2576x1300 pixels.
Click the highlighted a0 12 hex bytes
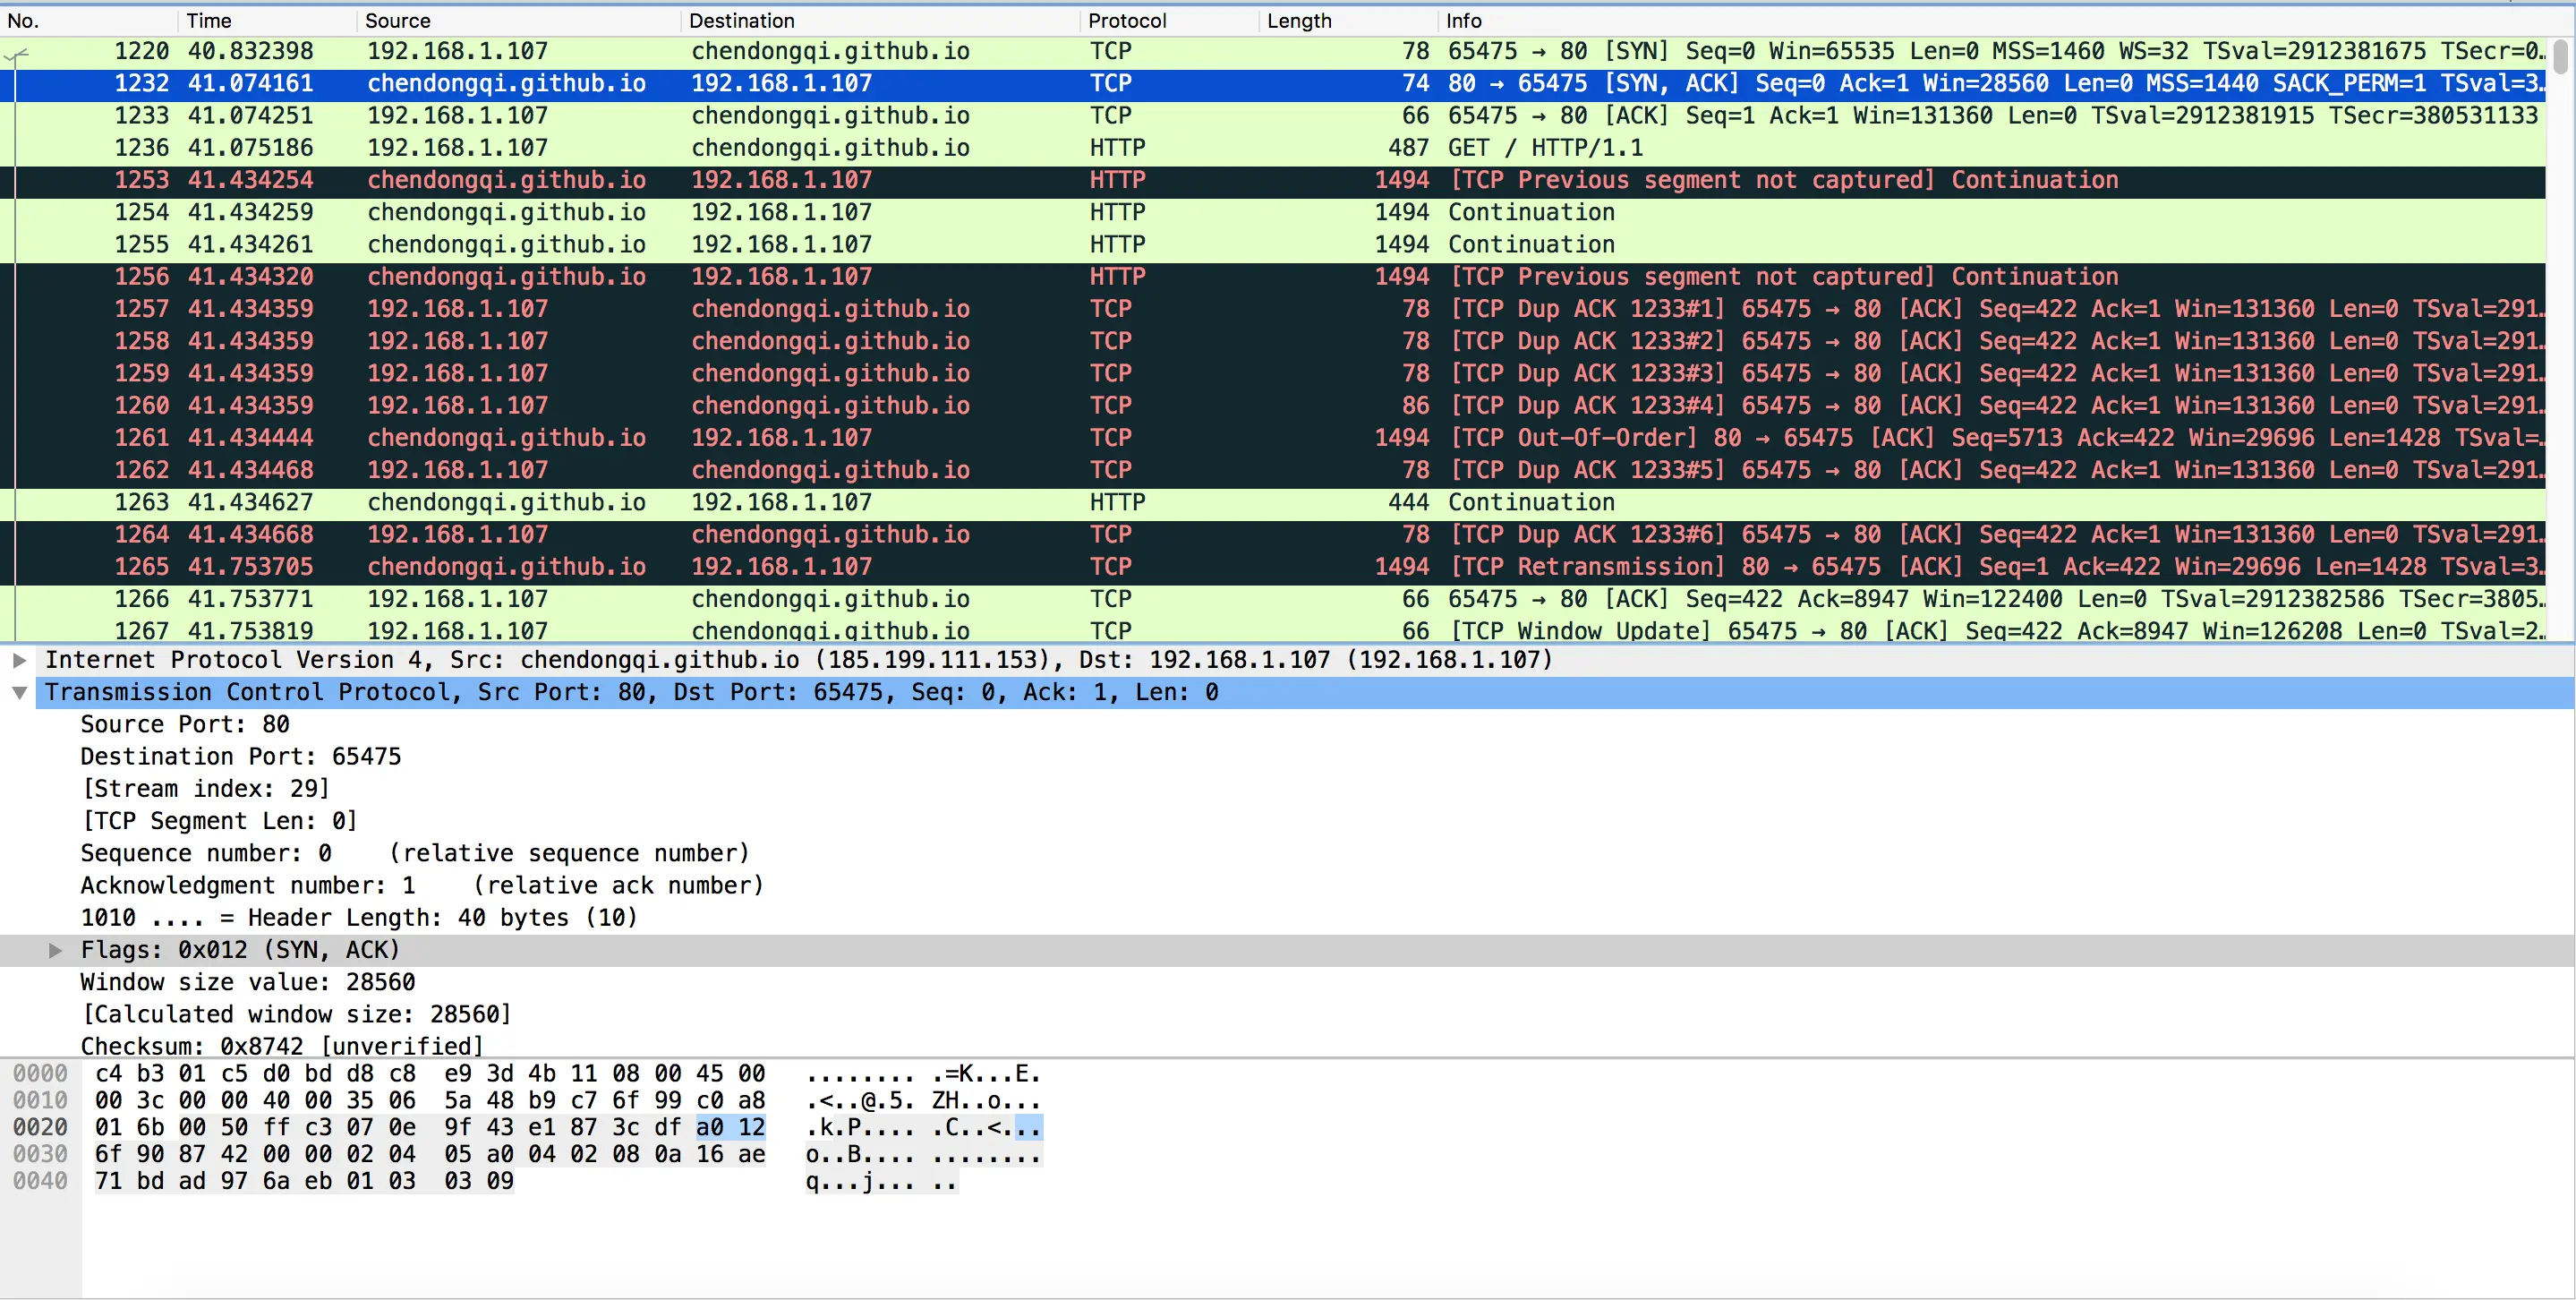(730, 1128)
